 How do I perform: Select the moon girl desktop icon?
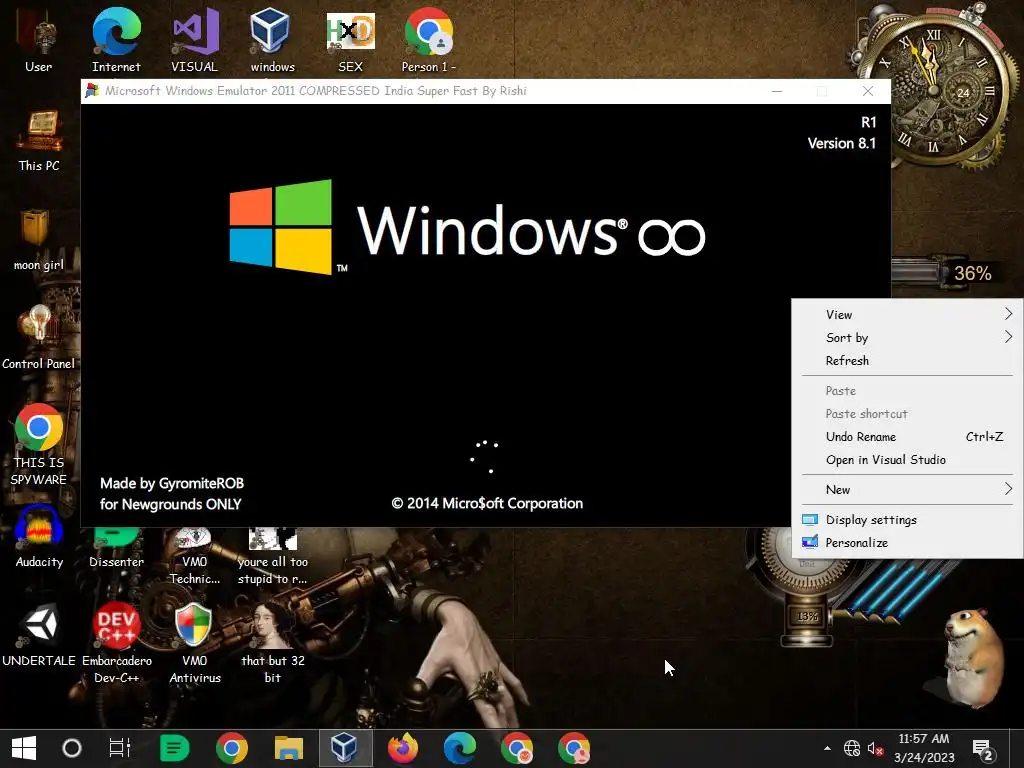tap(39, 240)
